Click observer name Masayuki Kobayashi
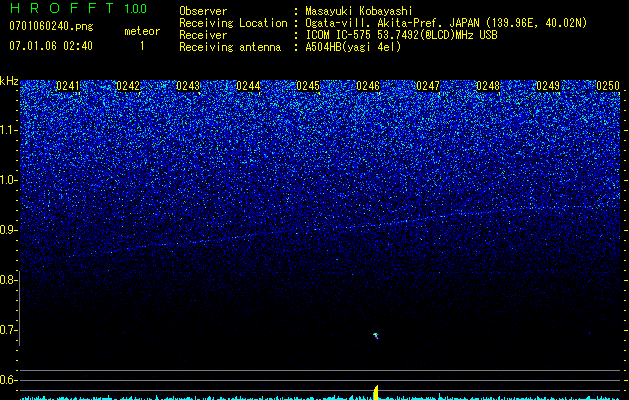629x400 pixels. [359, 11]
